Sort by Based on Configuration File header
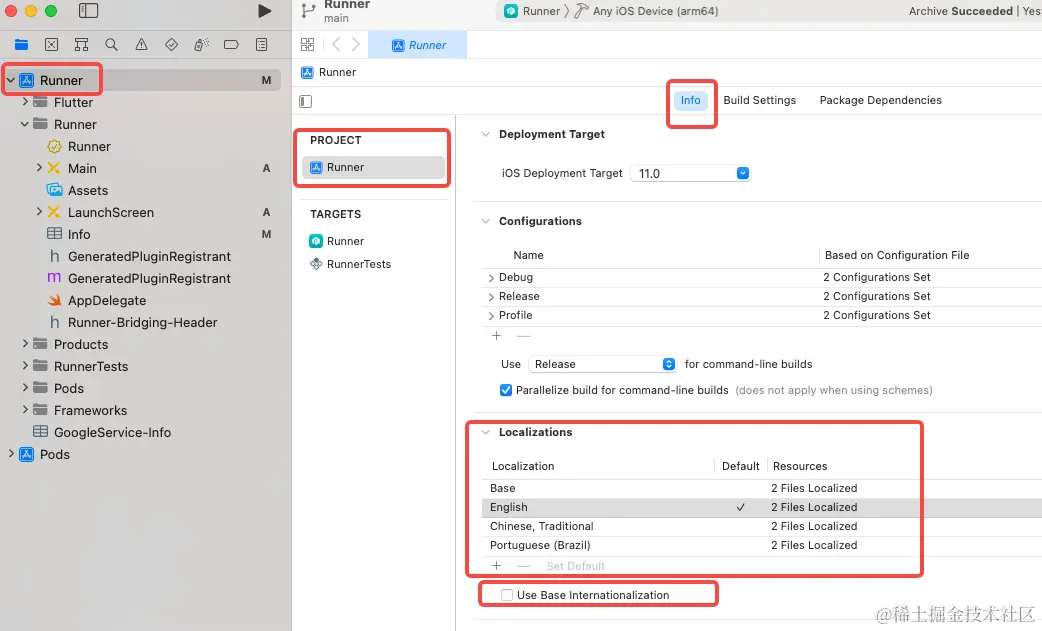The height and width of the screenshot is (631, 1042). (x=896, y=255)
